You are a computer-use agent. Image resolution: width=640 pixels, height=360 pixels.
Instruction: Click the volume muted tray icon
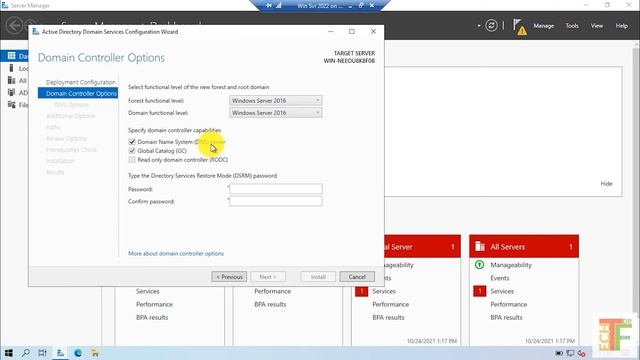click(x=582, y=353)
